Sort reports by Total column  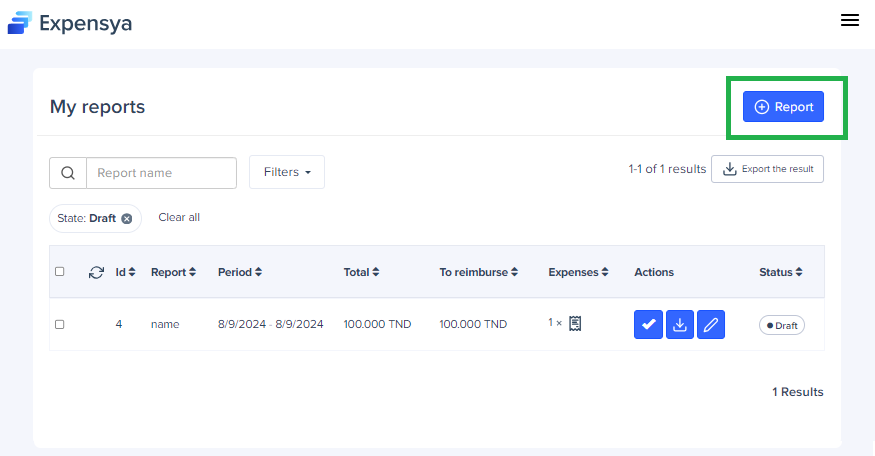pyautogui.click(x=361, y=272)
